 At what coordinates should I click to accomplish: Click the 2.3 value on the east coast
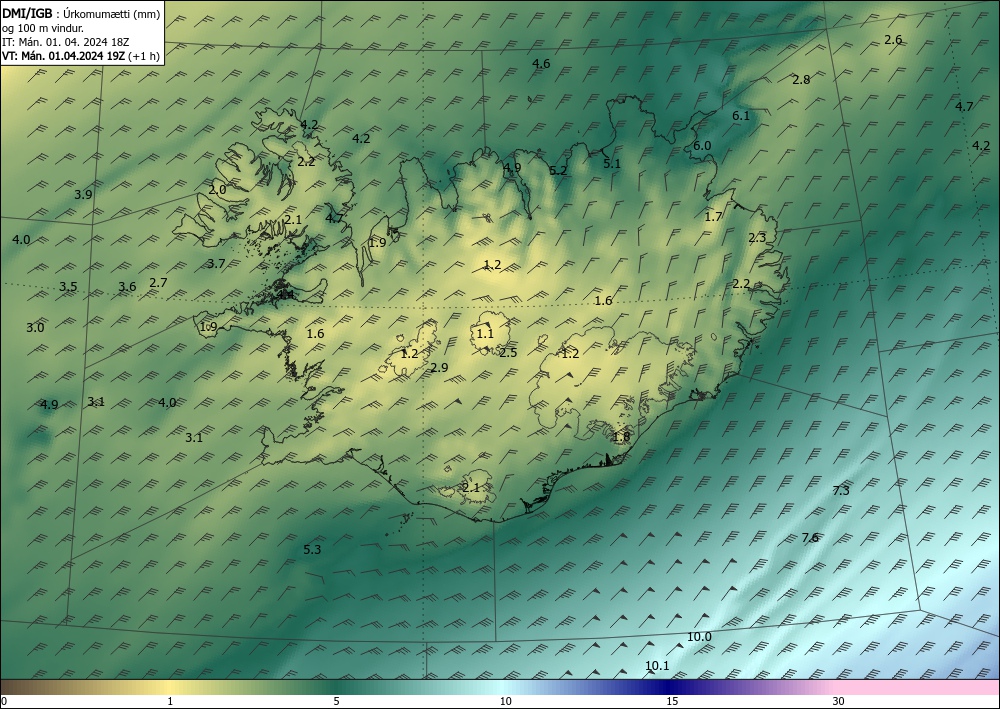[x=757, y=238]
